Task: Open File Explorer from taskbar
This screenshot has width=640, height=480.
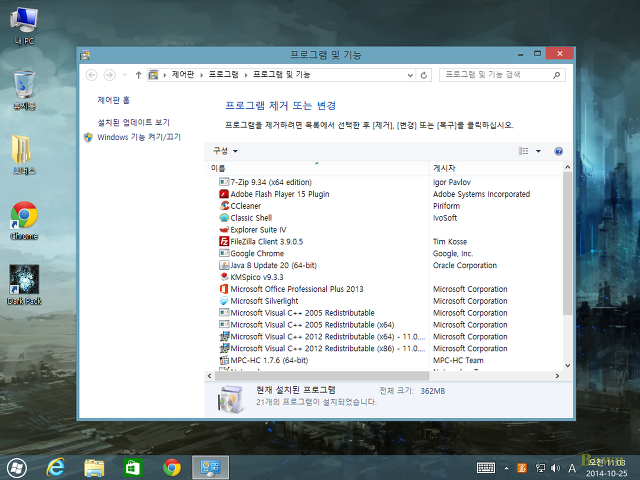Action: click(94, 467)
